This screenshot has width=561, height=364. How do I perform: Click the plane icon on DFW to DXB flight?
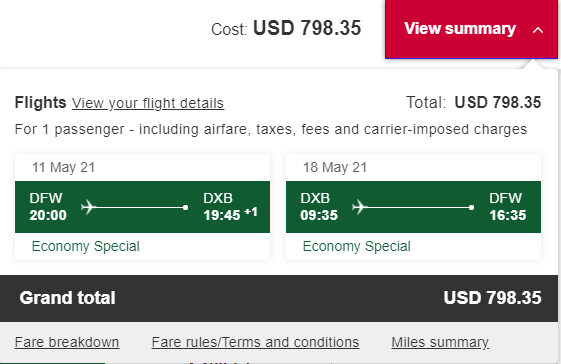click(88, 207)
